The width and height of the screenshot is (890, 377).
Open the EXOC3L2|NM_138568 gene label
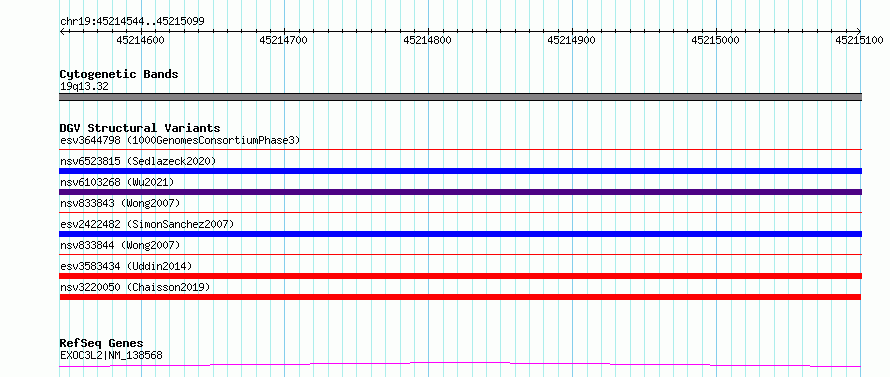(111, 356)
